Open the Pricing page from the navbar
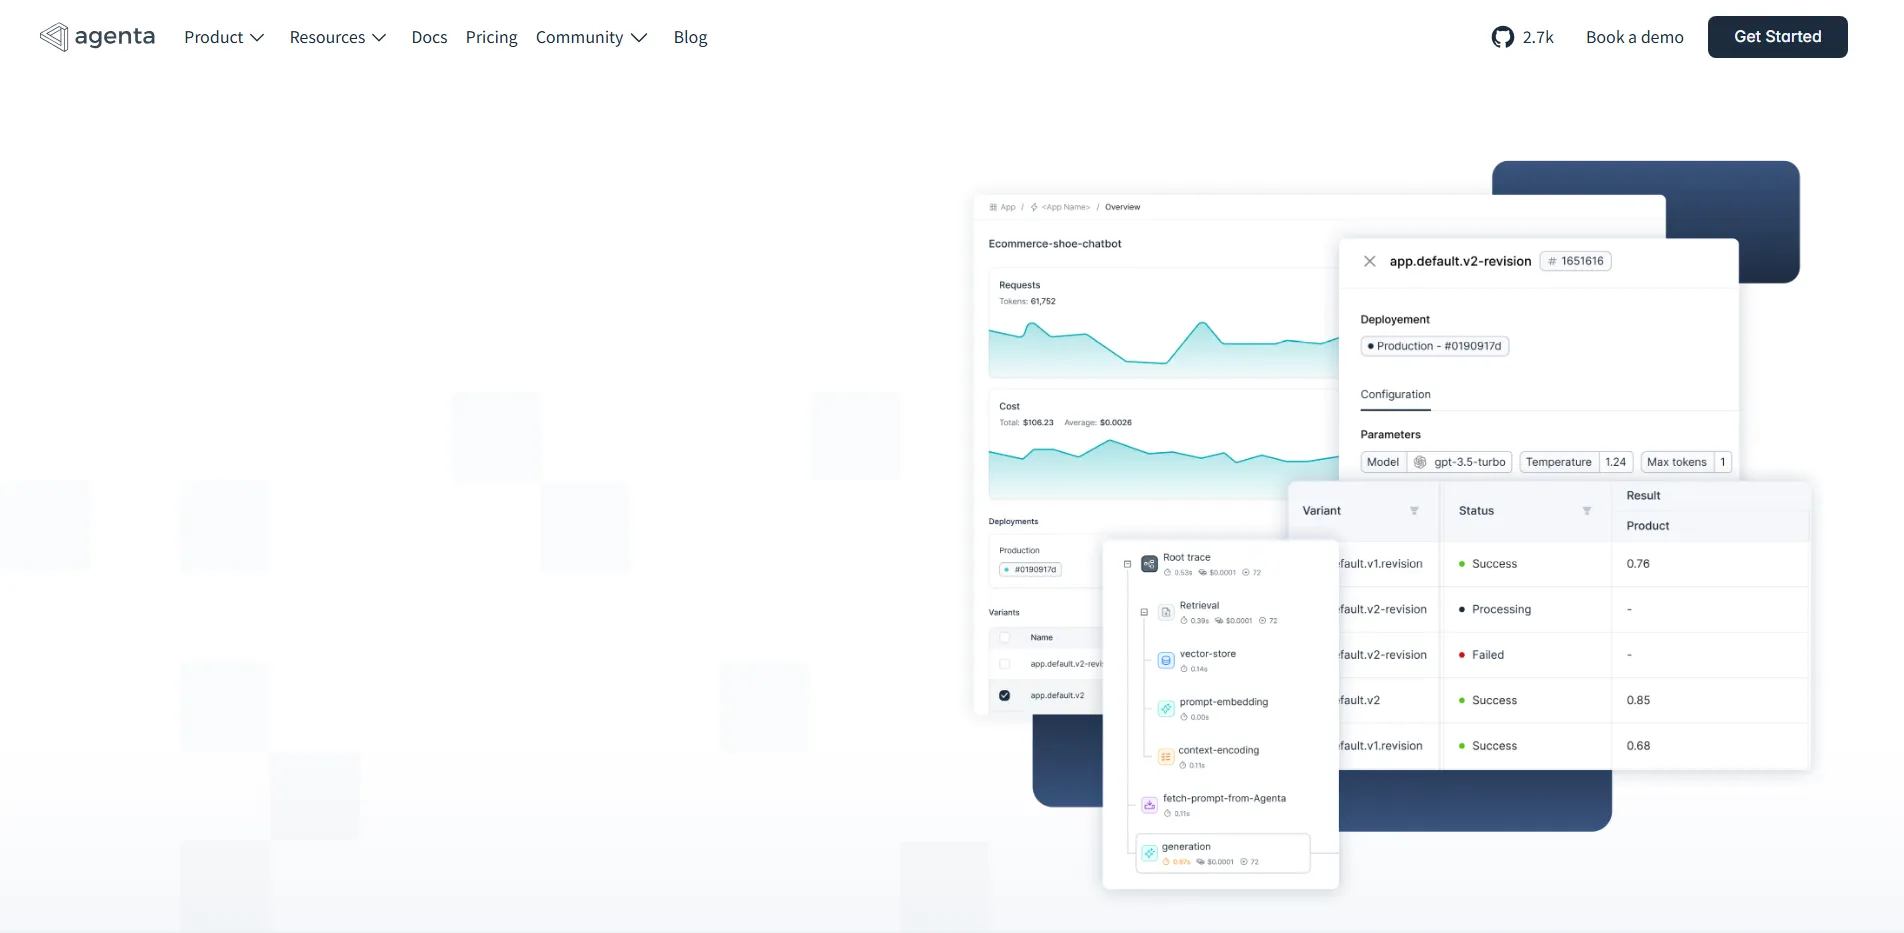This screenshot has width=1904, height=933. 491,37
